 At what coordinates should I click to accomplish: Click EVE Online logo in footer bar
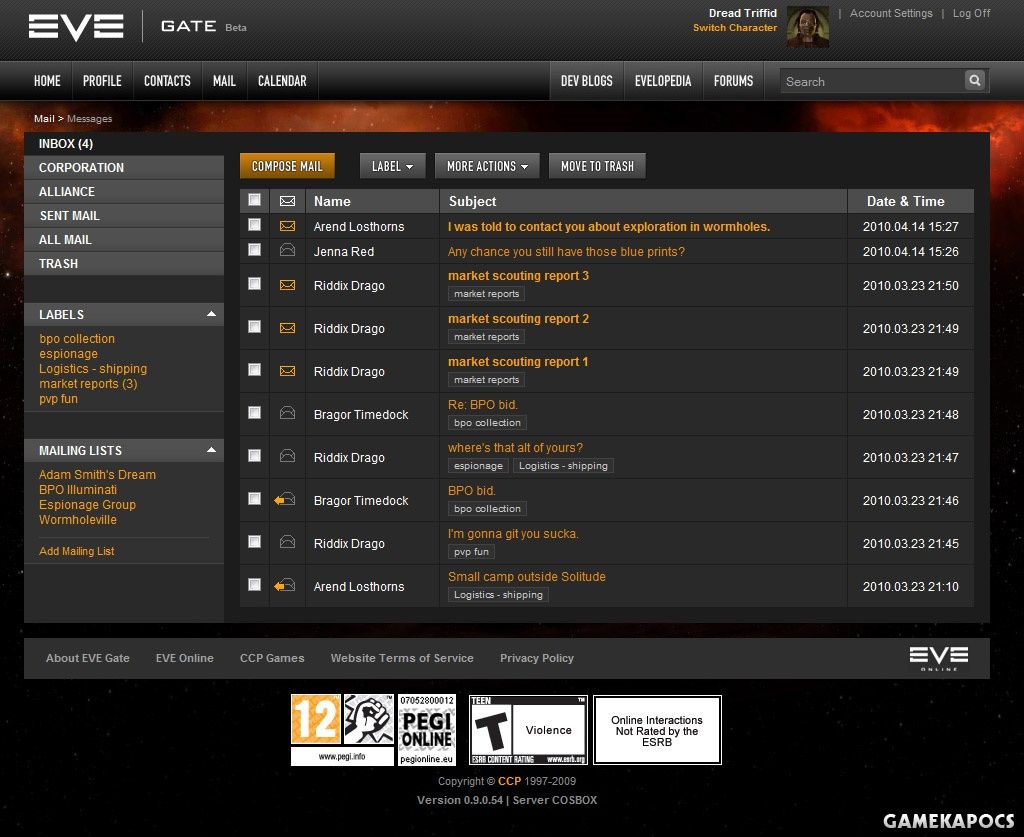click(939, 658)
